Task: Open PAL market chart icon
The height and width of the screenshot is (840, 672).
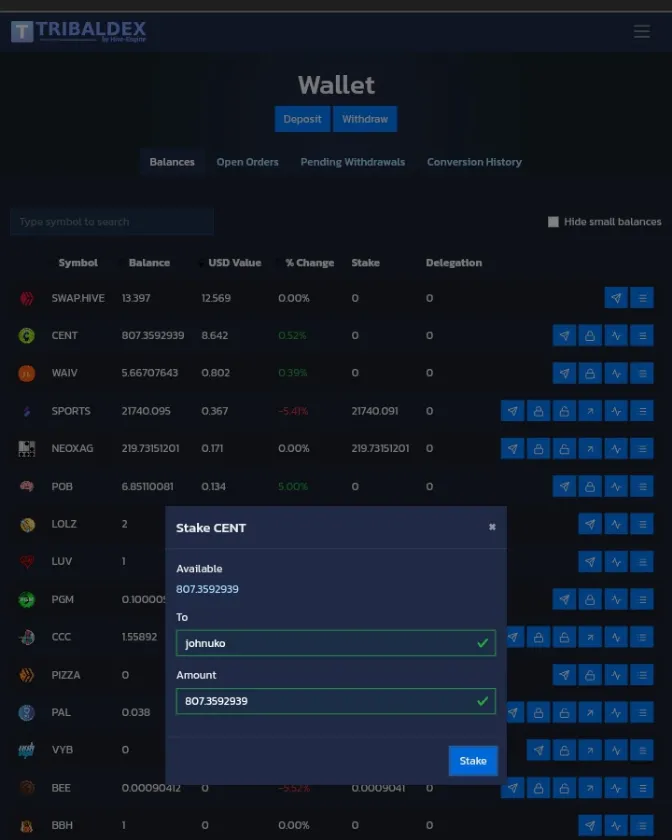Action: click(616, 712)
